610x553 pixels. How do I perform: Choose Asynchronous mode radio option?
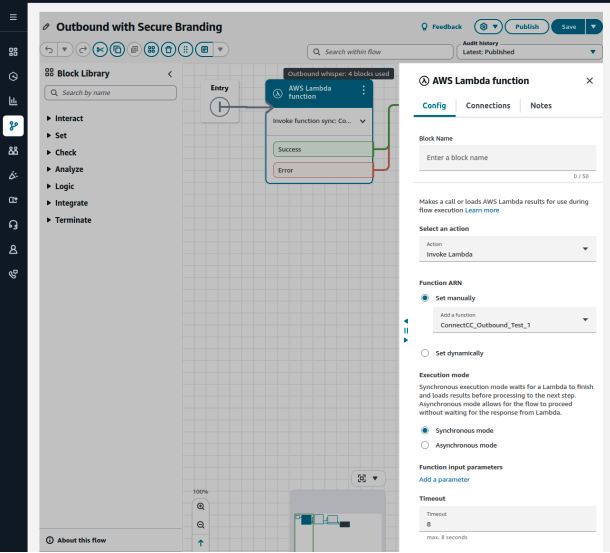click(x=425, y=446)
